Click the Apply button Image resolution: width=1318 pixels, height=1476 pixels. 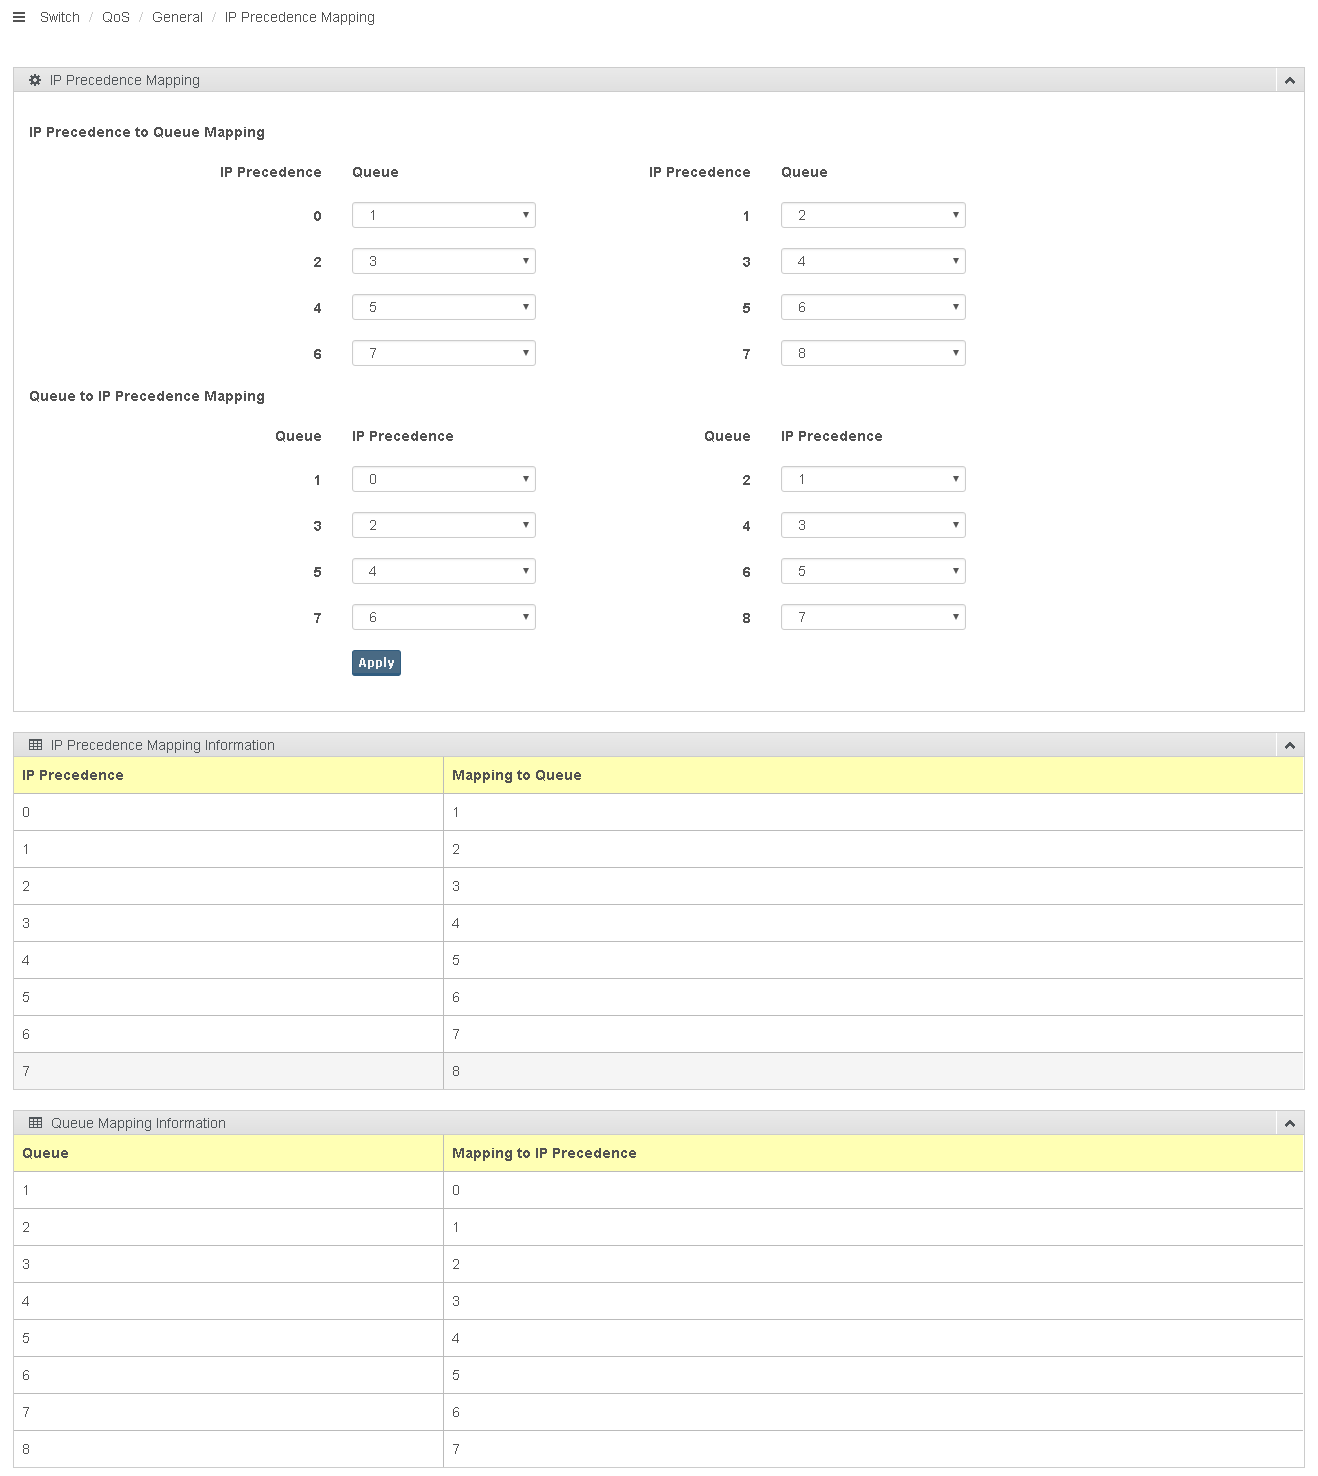point(376,663)
